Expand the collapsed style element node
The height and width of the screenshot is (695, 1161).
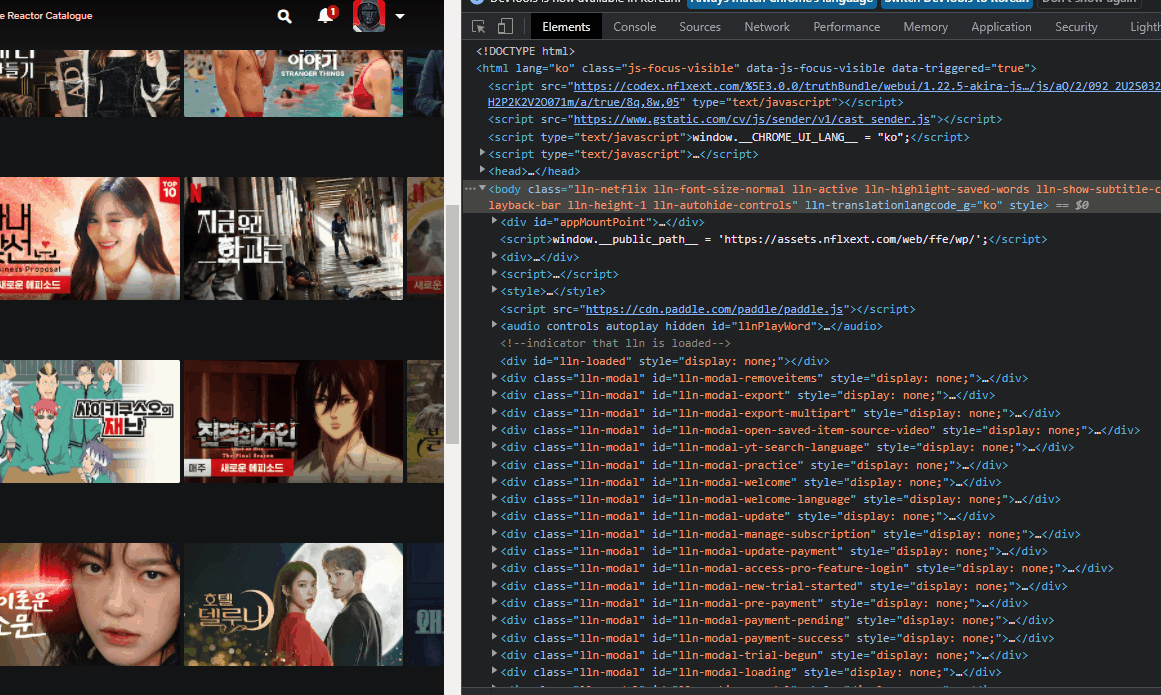(x=494, y=290)
